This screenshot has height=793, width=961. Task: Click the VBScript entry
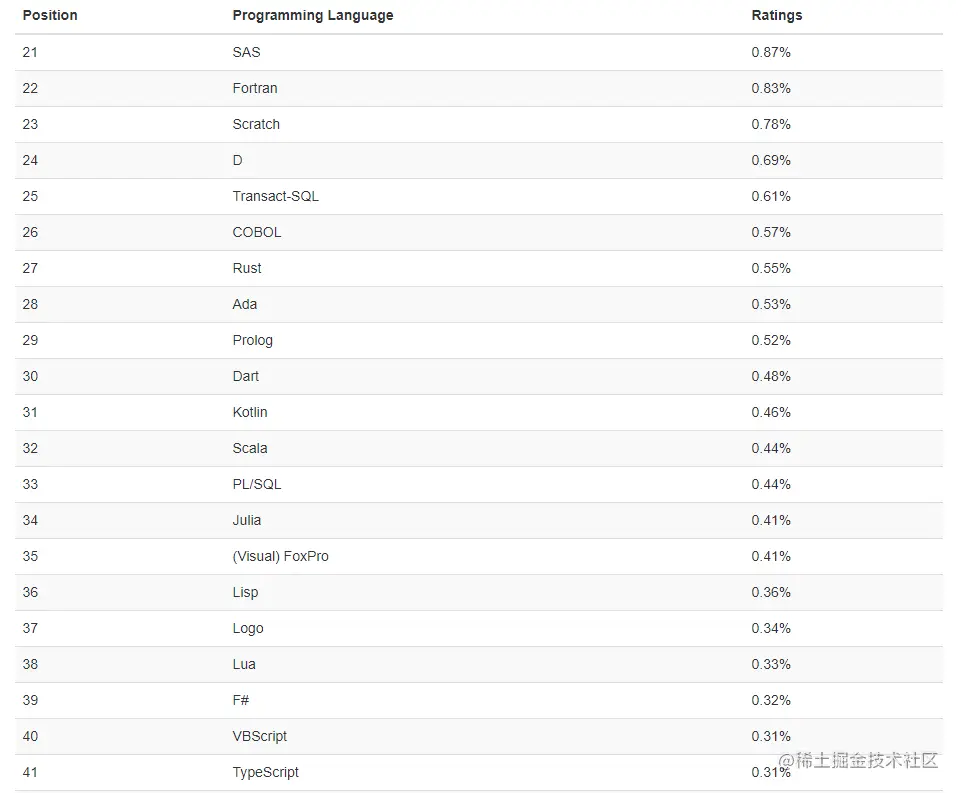[260, 737]
